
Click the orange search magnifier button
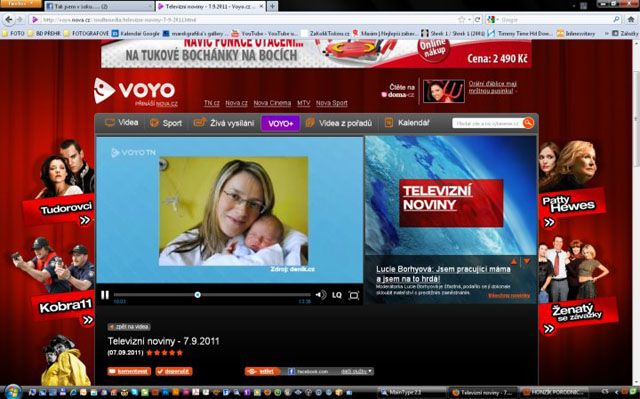coord(528,123)
